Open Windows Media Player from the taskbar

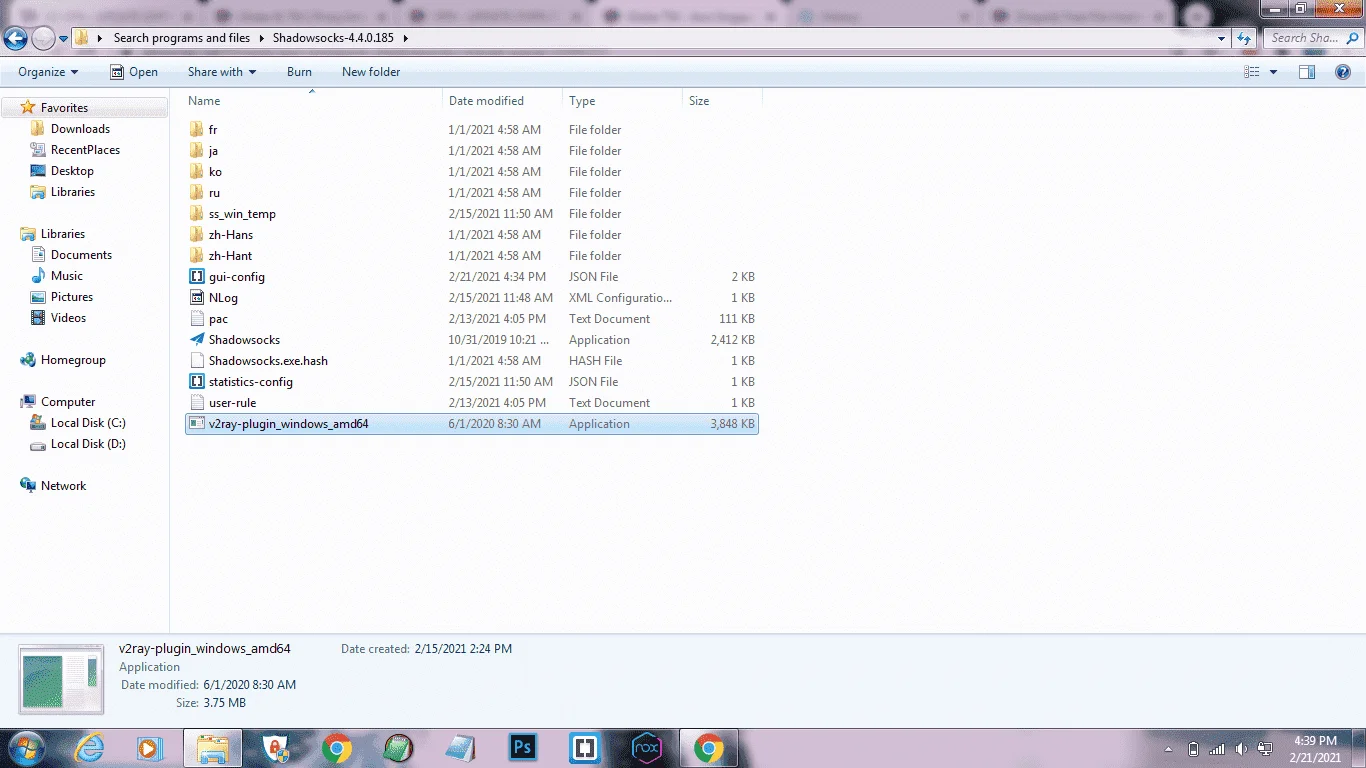click(x=150, y=748)
